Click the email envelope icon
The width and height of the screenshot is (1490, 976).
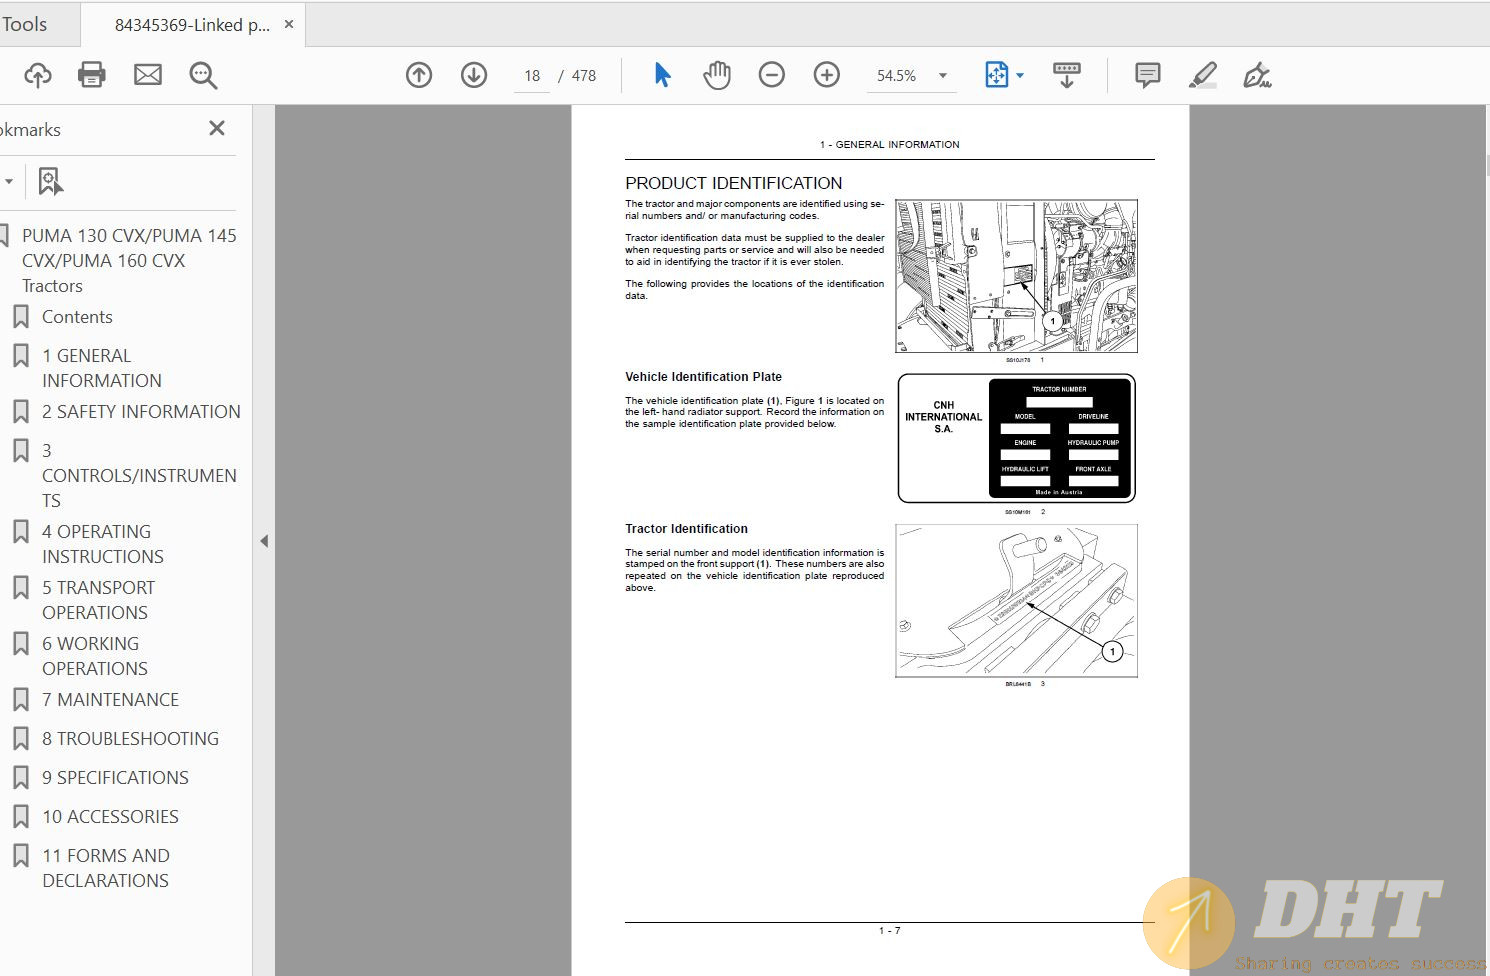tap(148, 75)
